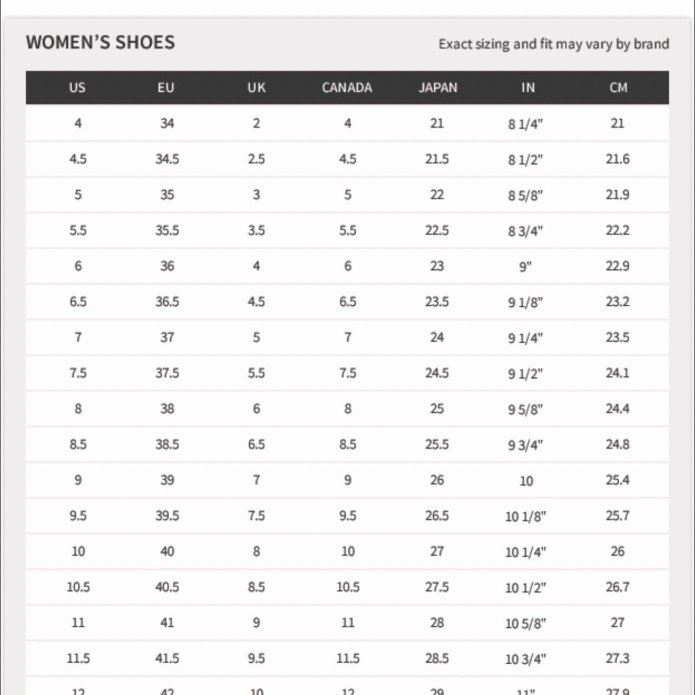Image resolution: width=695 pixels, height=695 pixels.
Task: Click the 24.8 centimeter cell
Action: [x=617, y=444]
